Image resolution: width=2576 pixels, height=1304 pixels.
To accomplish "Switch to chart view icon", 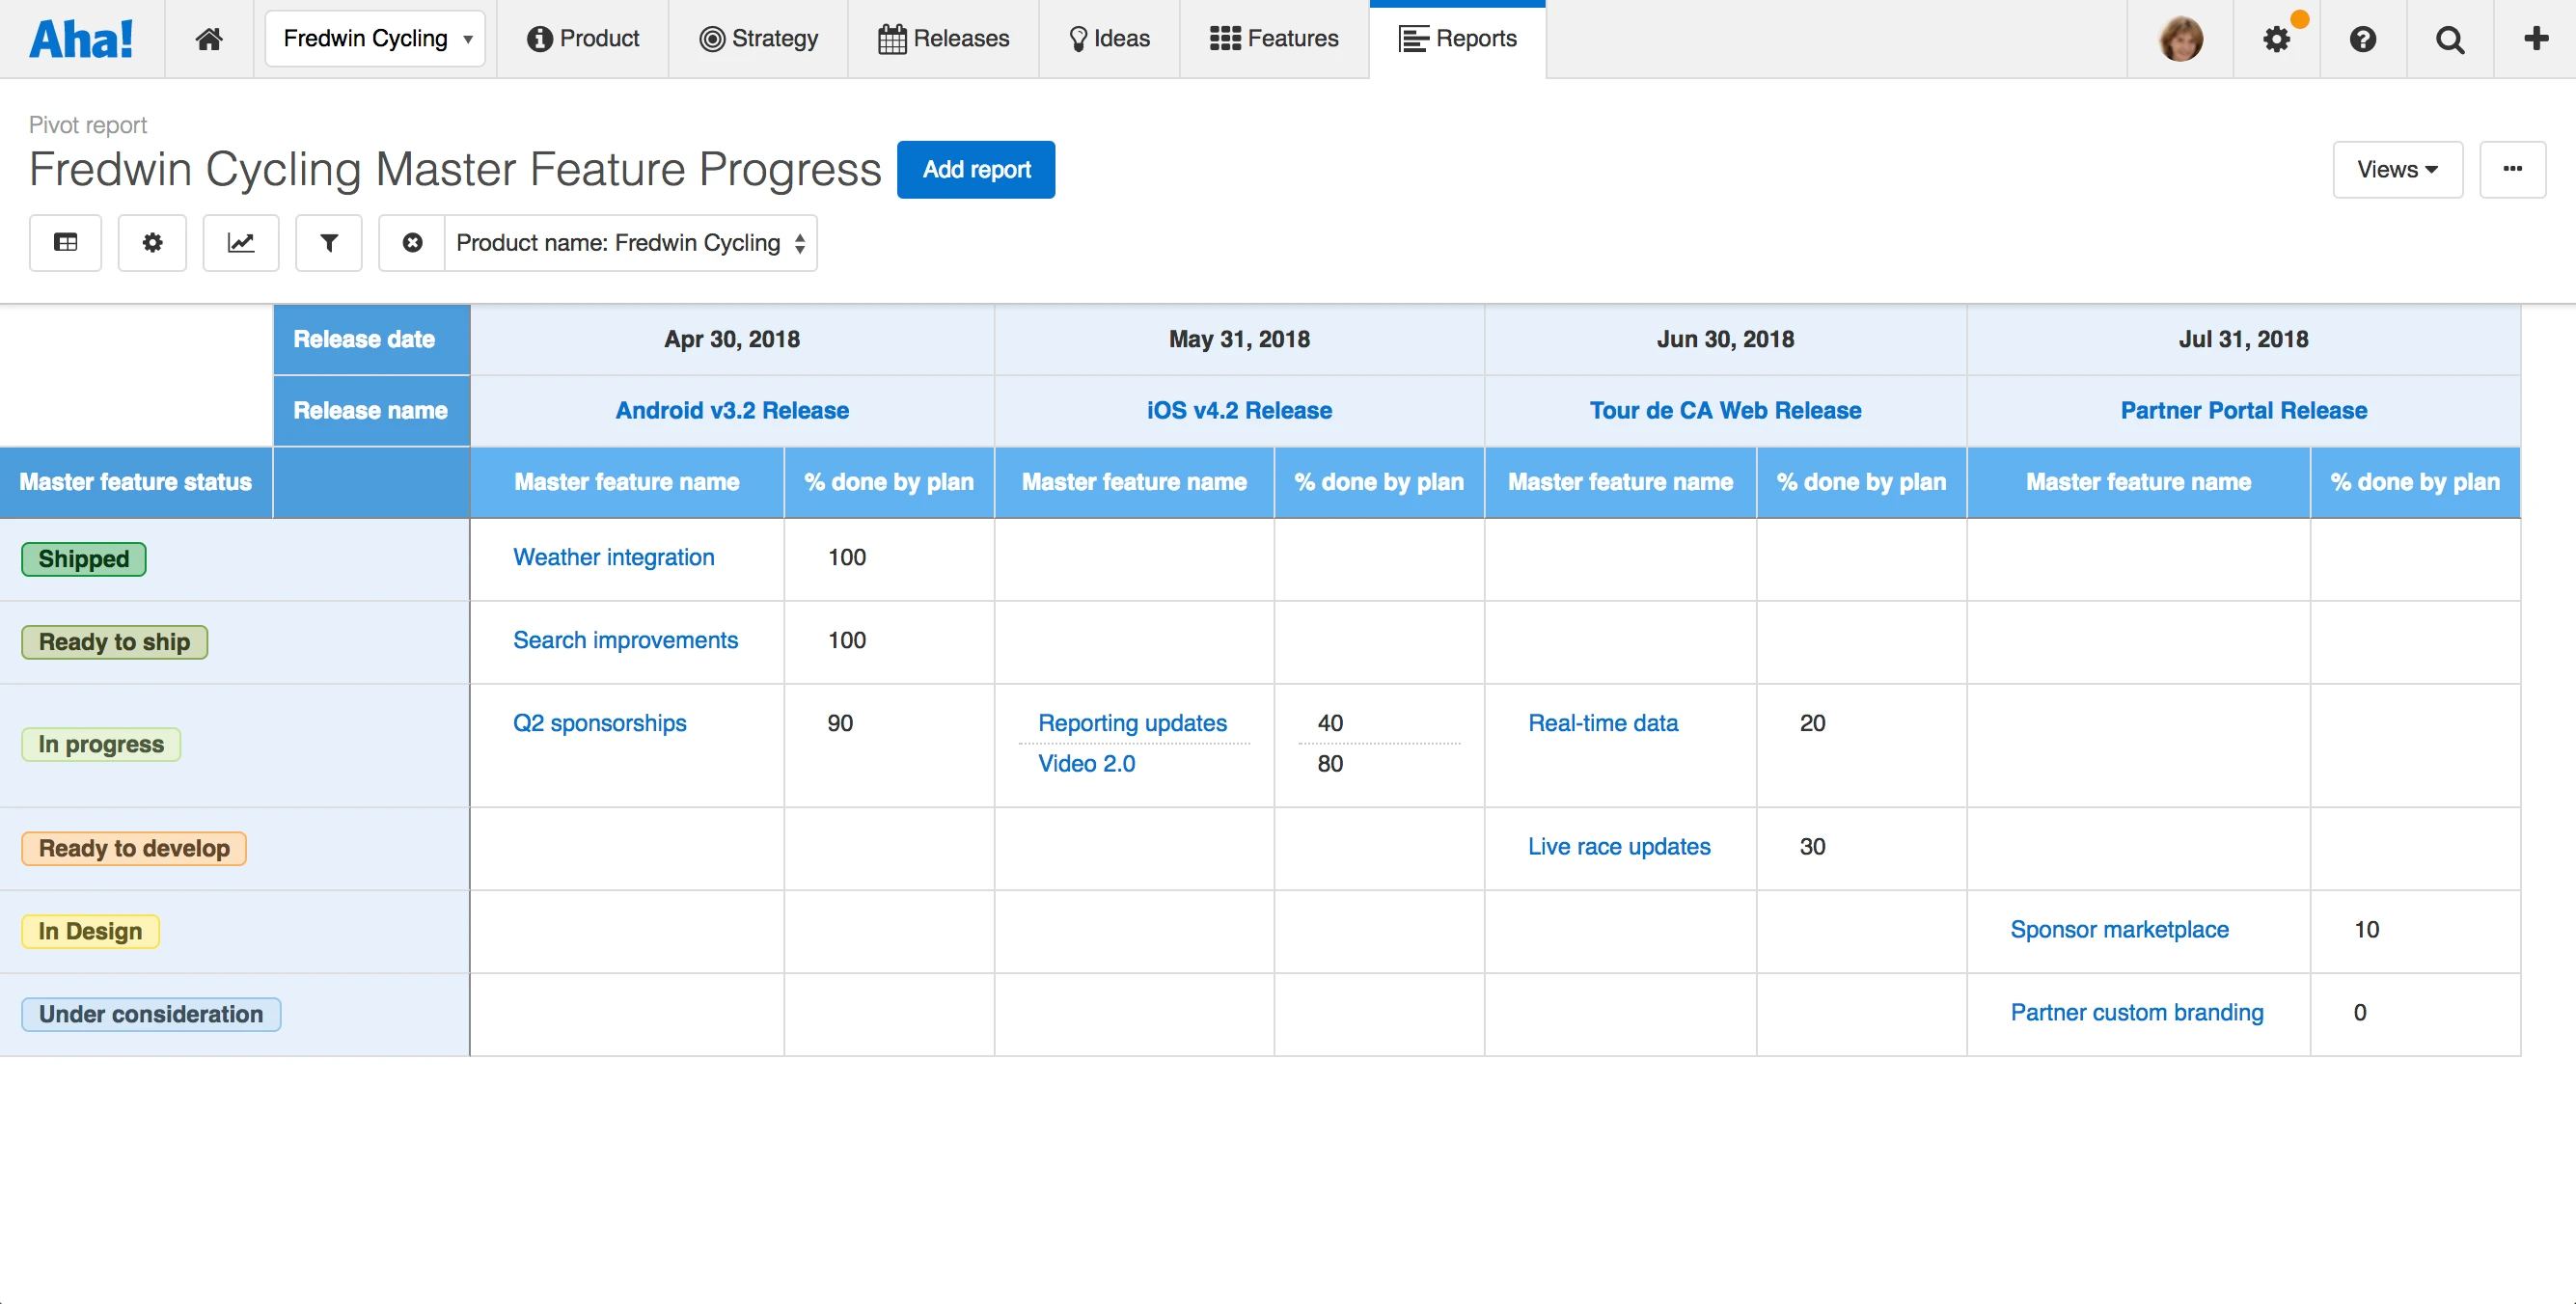I will pos(241,243).
